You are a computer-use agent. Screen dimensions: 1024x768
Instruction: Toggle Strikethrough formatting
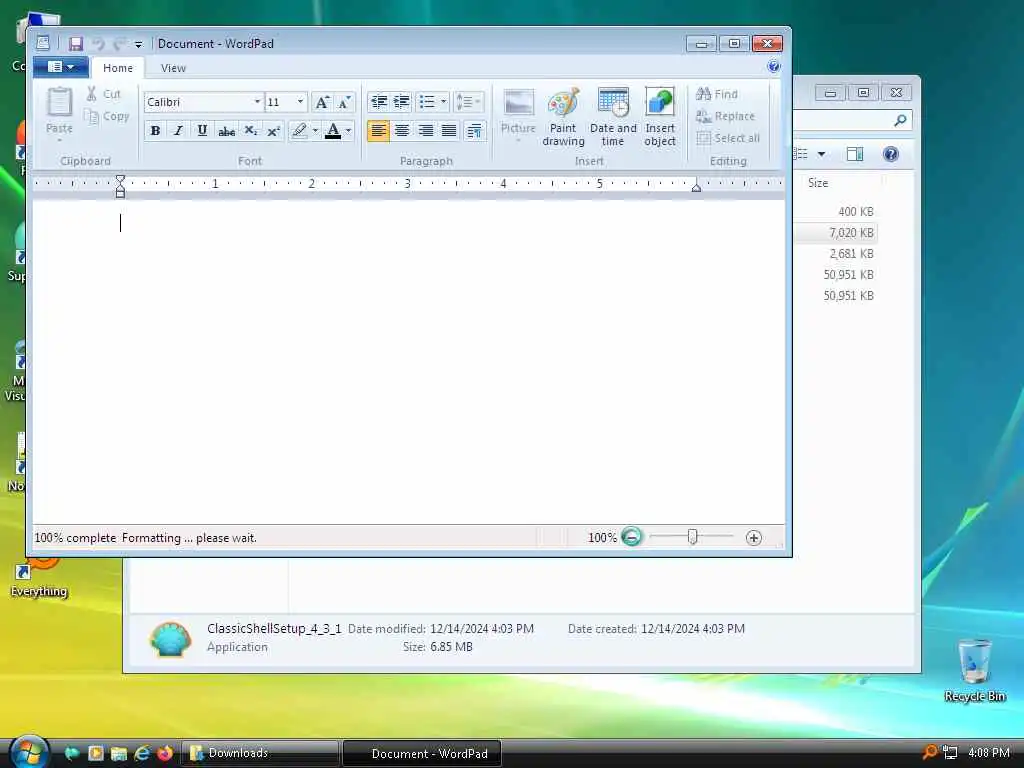pyautogui.click(x=226, y=131)
